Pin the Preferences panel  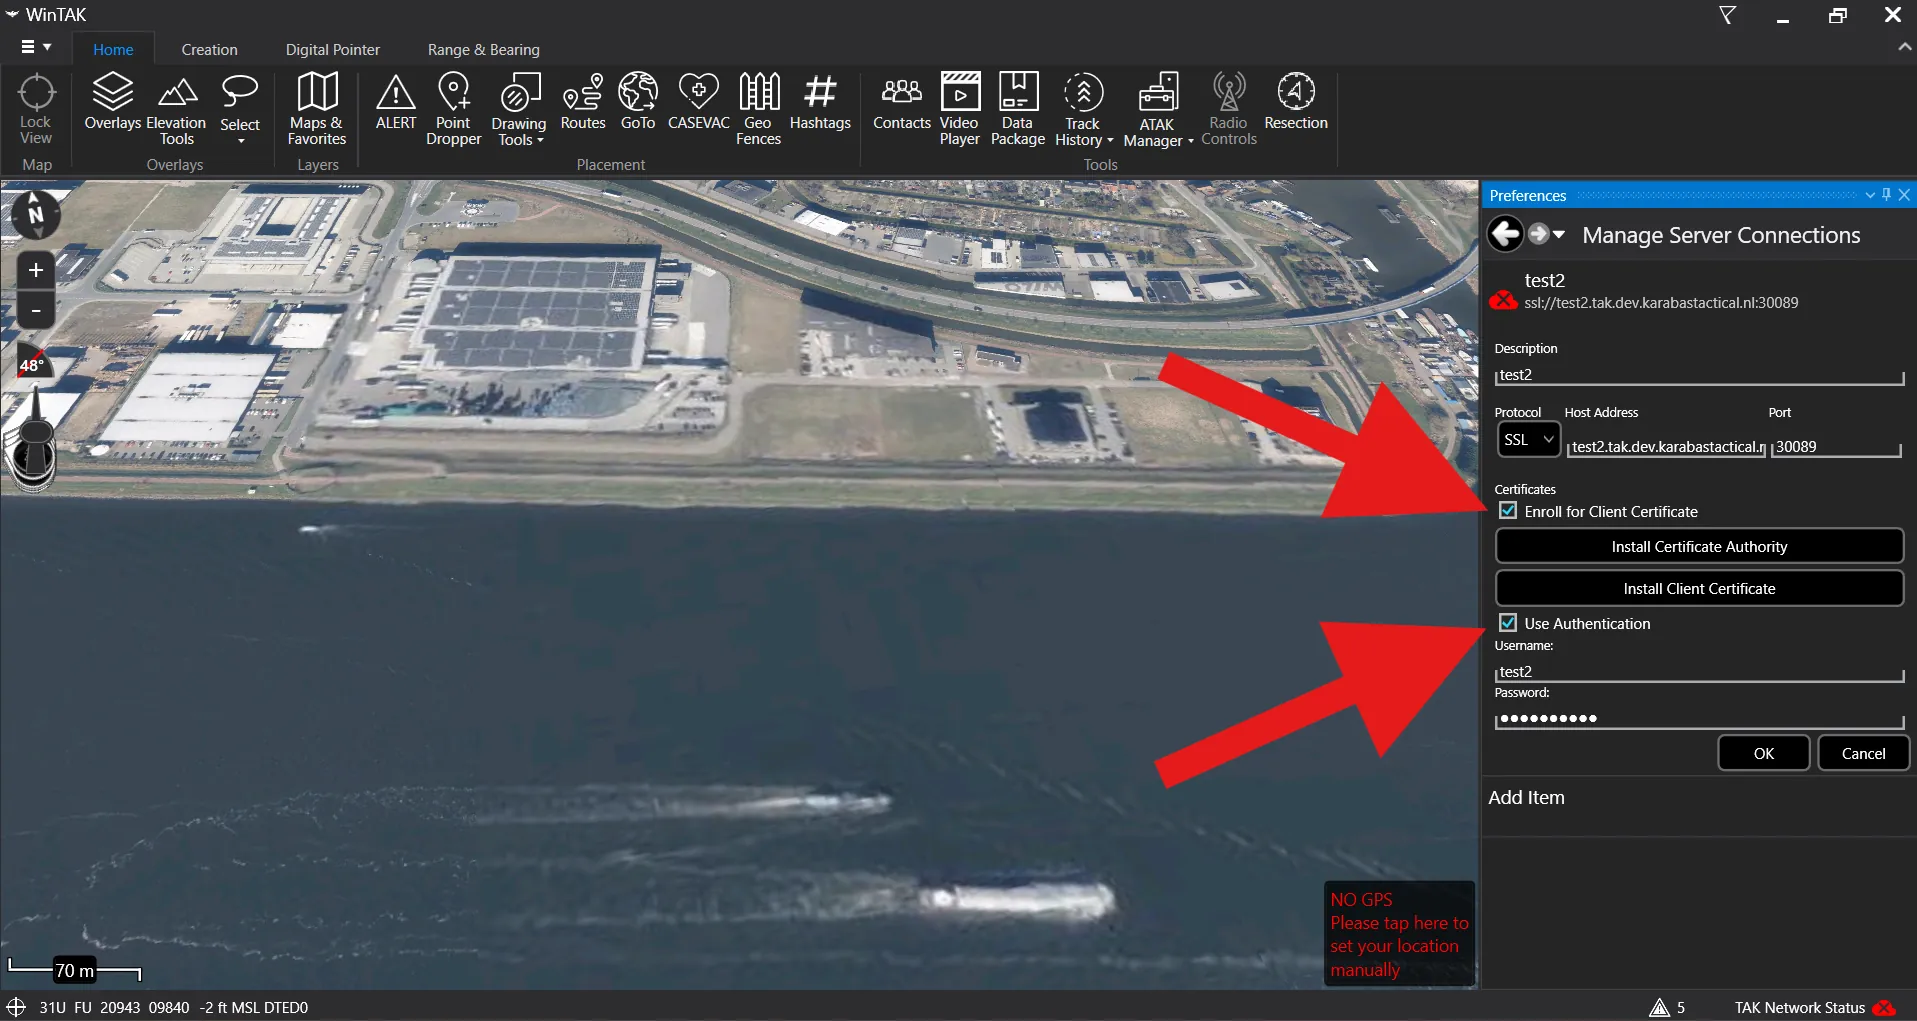pyautogui.click(x=1886, y=195)
